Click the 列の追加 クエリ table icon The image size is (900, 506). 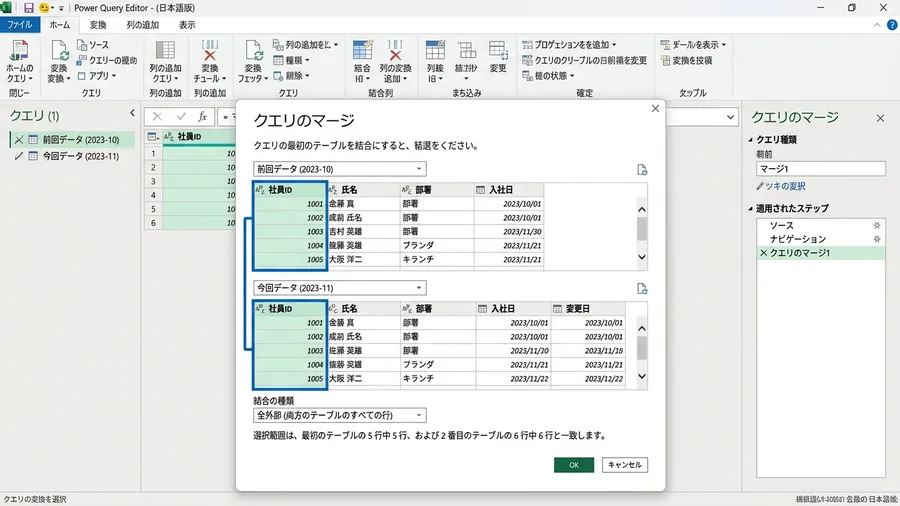(x=165, y=50)
